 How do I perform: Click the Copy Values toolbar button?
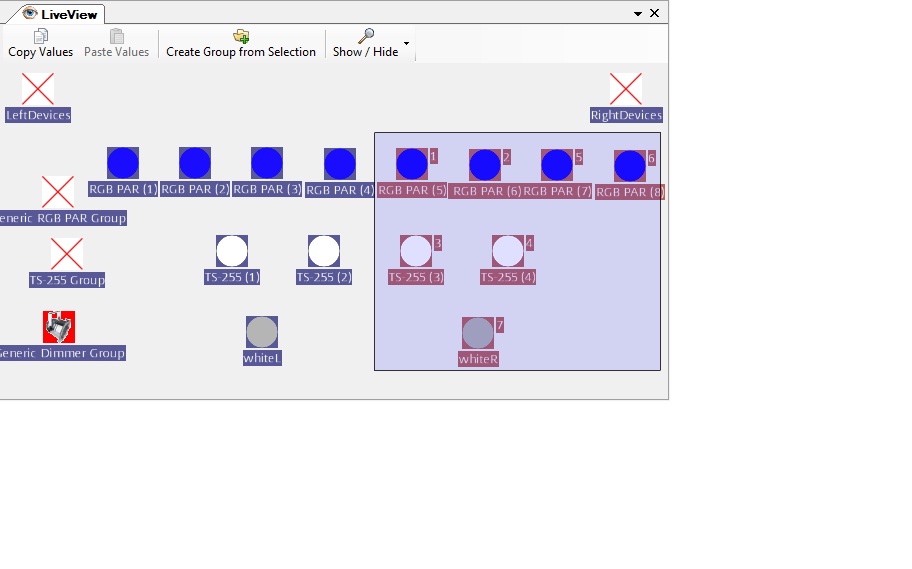tap(41, 43)
